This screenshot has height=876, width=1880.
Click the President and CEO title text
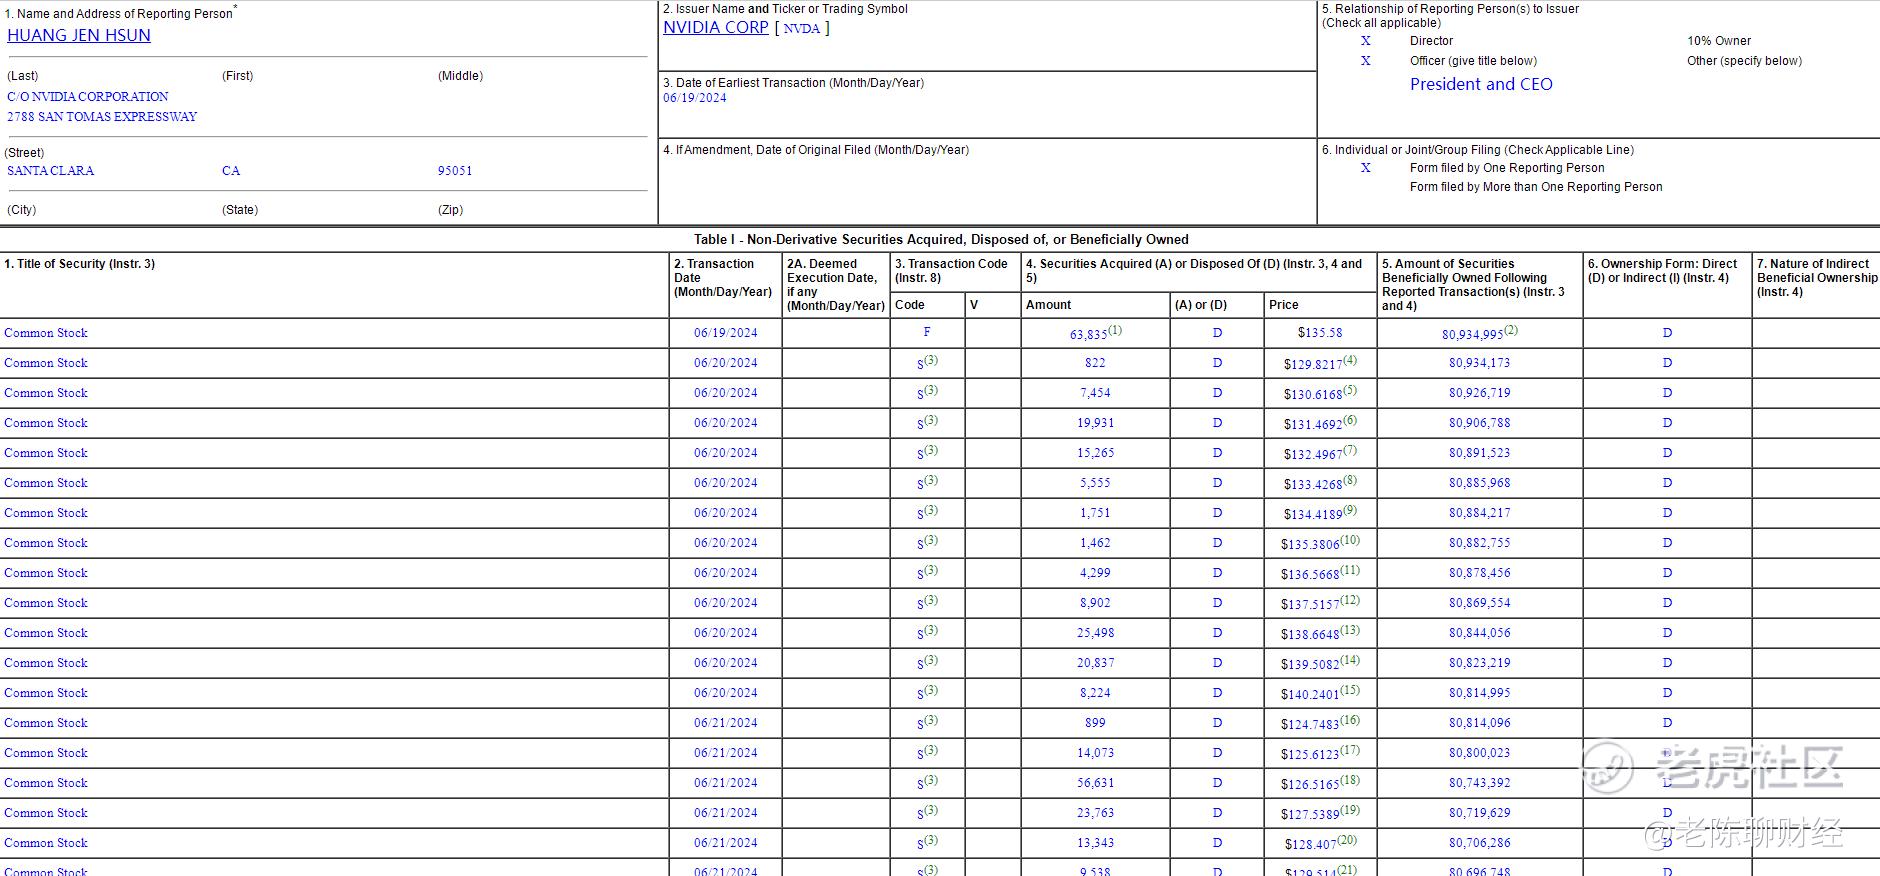[x=1481, y=84]
